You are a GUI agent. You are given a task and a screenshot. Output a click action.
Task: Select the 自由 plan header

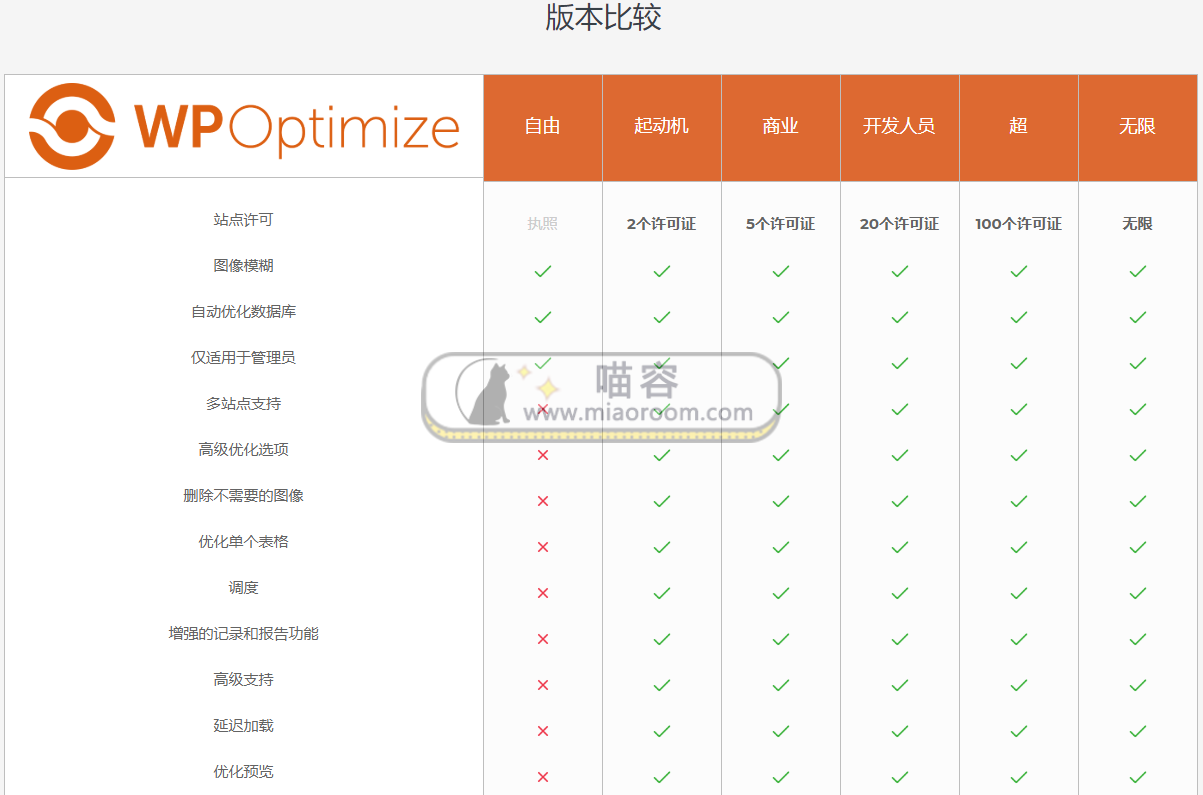click(x=543, y=127)
